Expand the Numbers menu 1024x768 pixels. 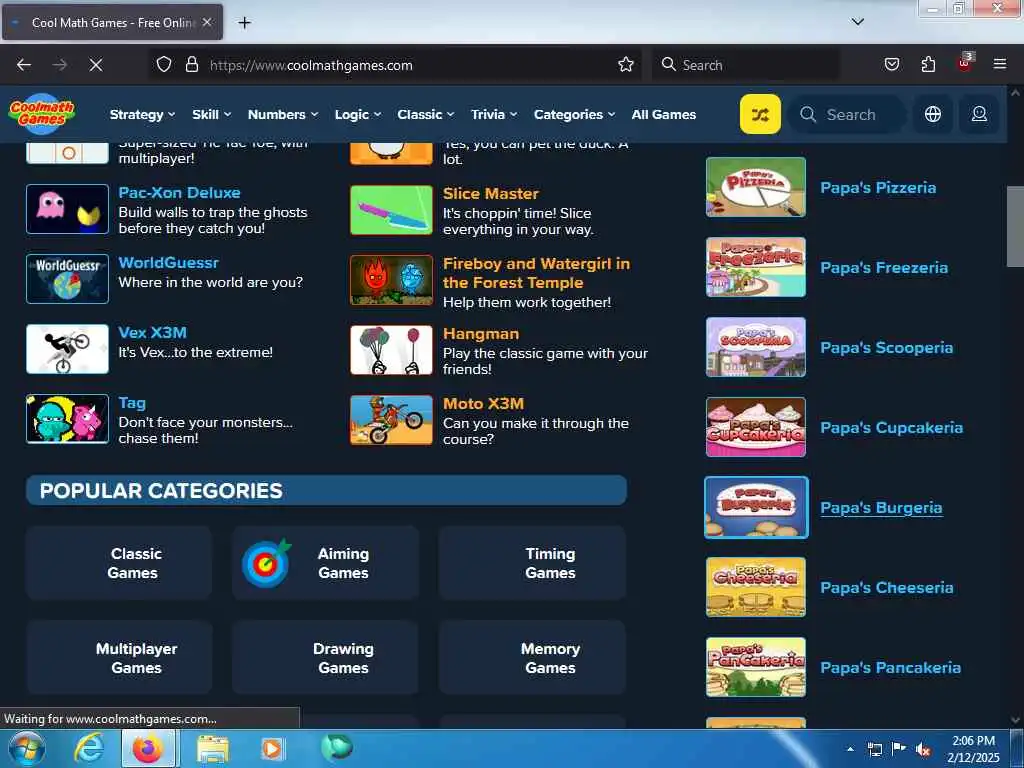click(283, 114)
